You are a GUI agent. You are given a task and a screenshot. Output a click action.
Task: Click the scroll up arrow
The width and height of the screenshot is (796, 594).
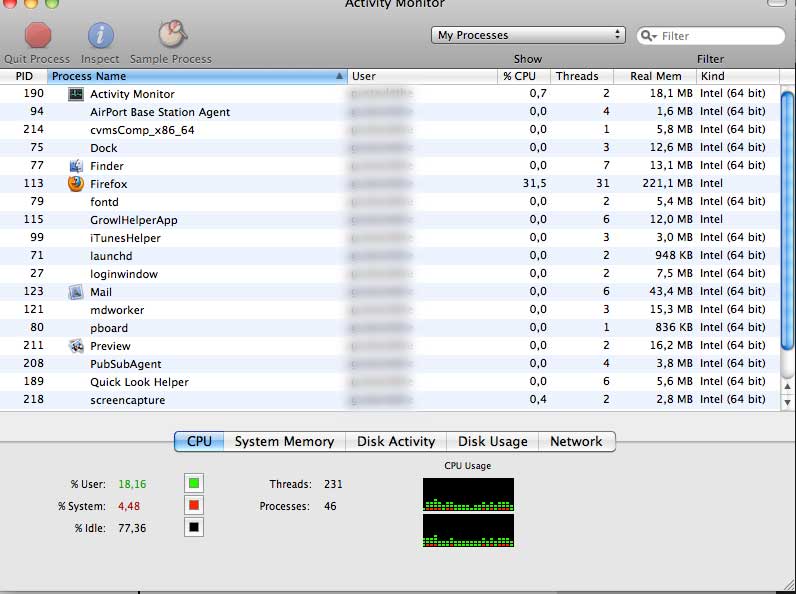[787, 386]
